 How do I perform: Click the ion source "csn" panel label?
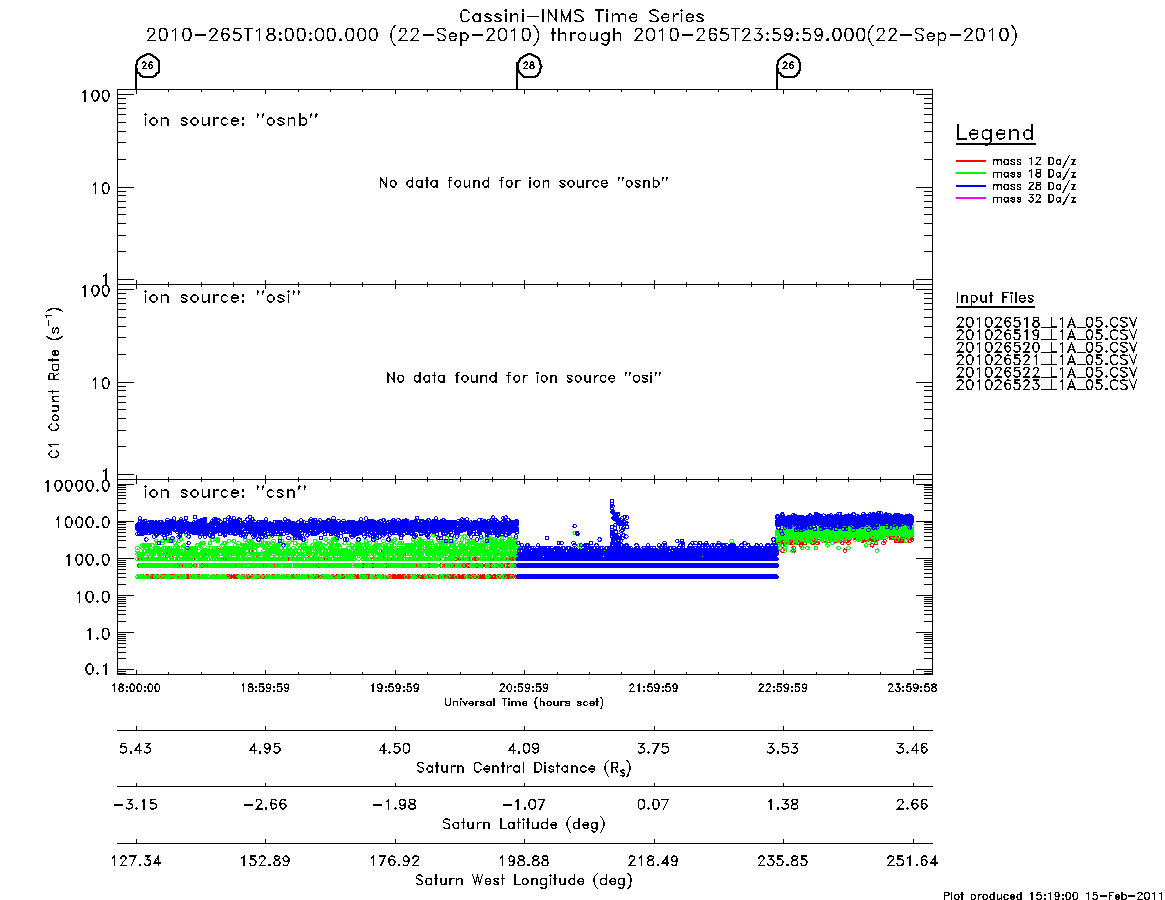pos(225,492)
